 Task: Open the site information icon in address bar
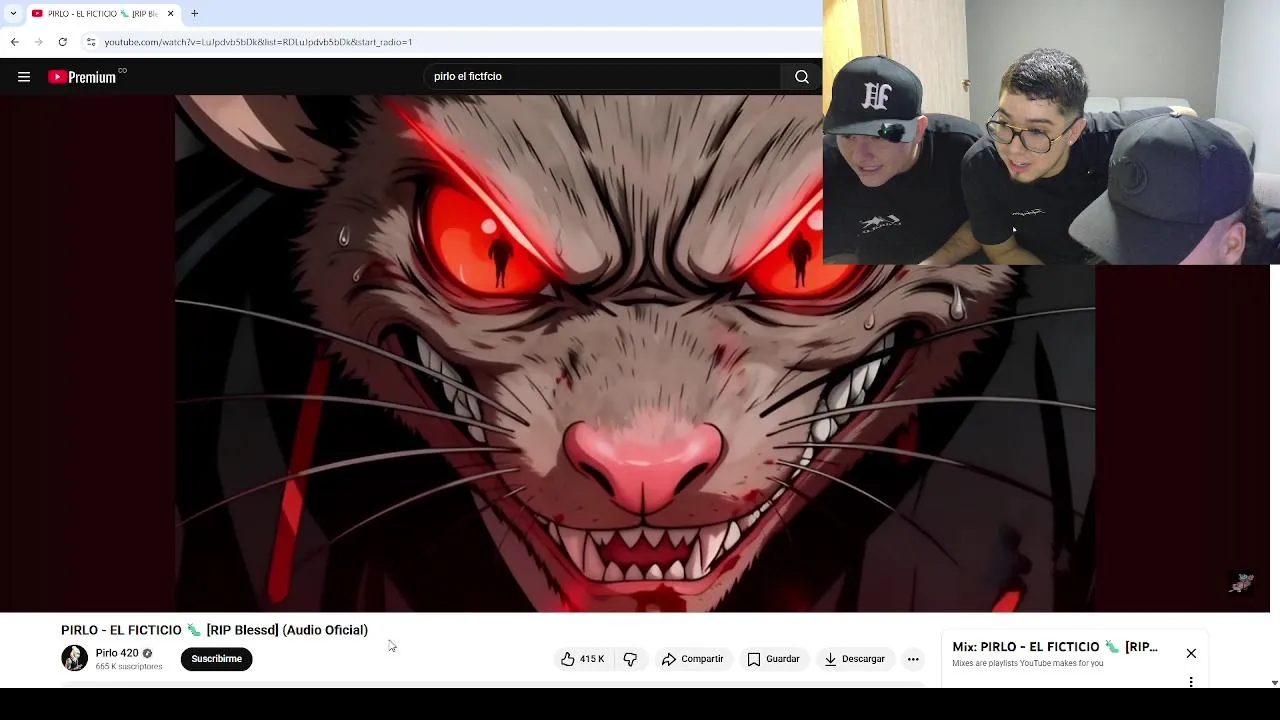[91, 42]
